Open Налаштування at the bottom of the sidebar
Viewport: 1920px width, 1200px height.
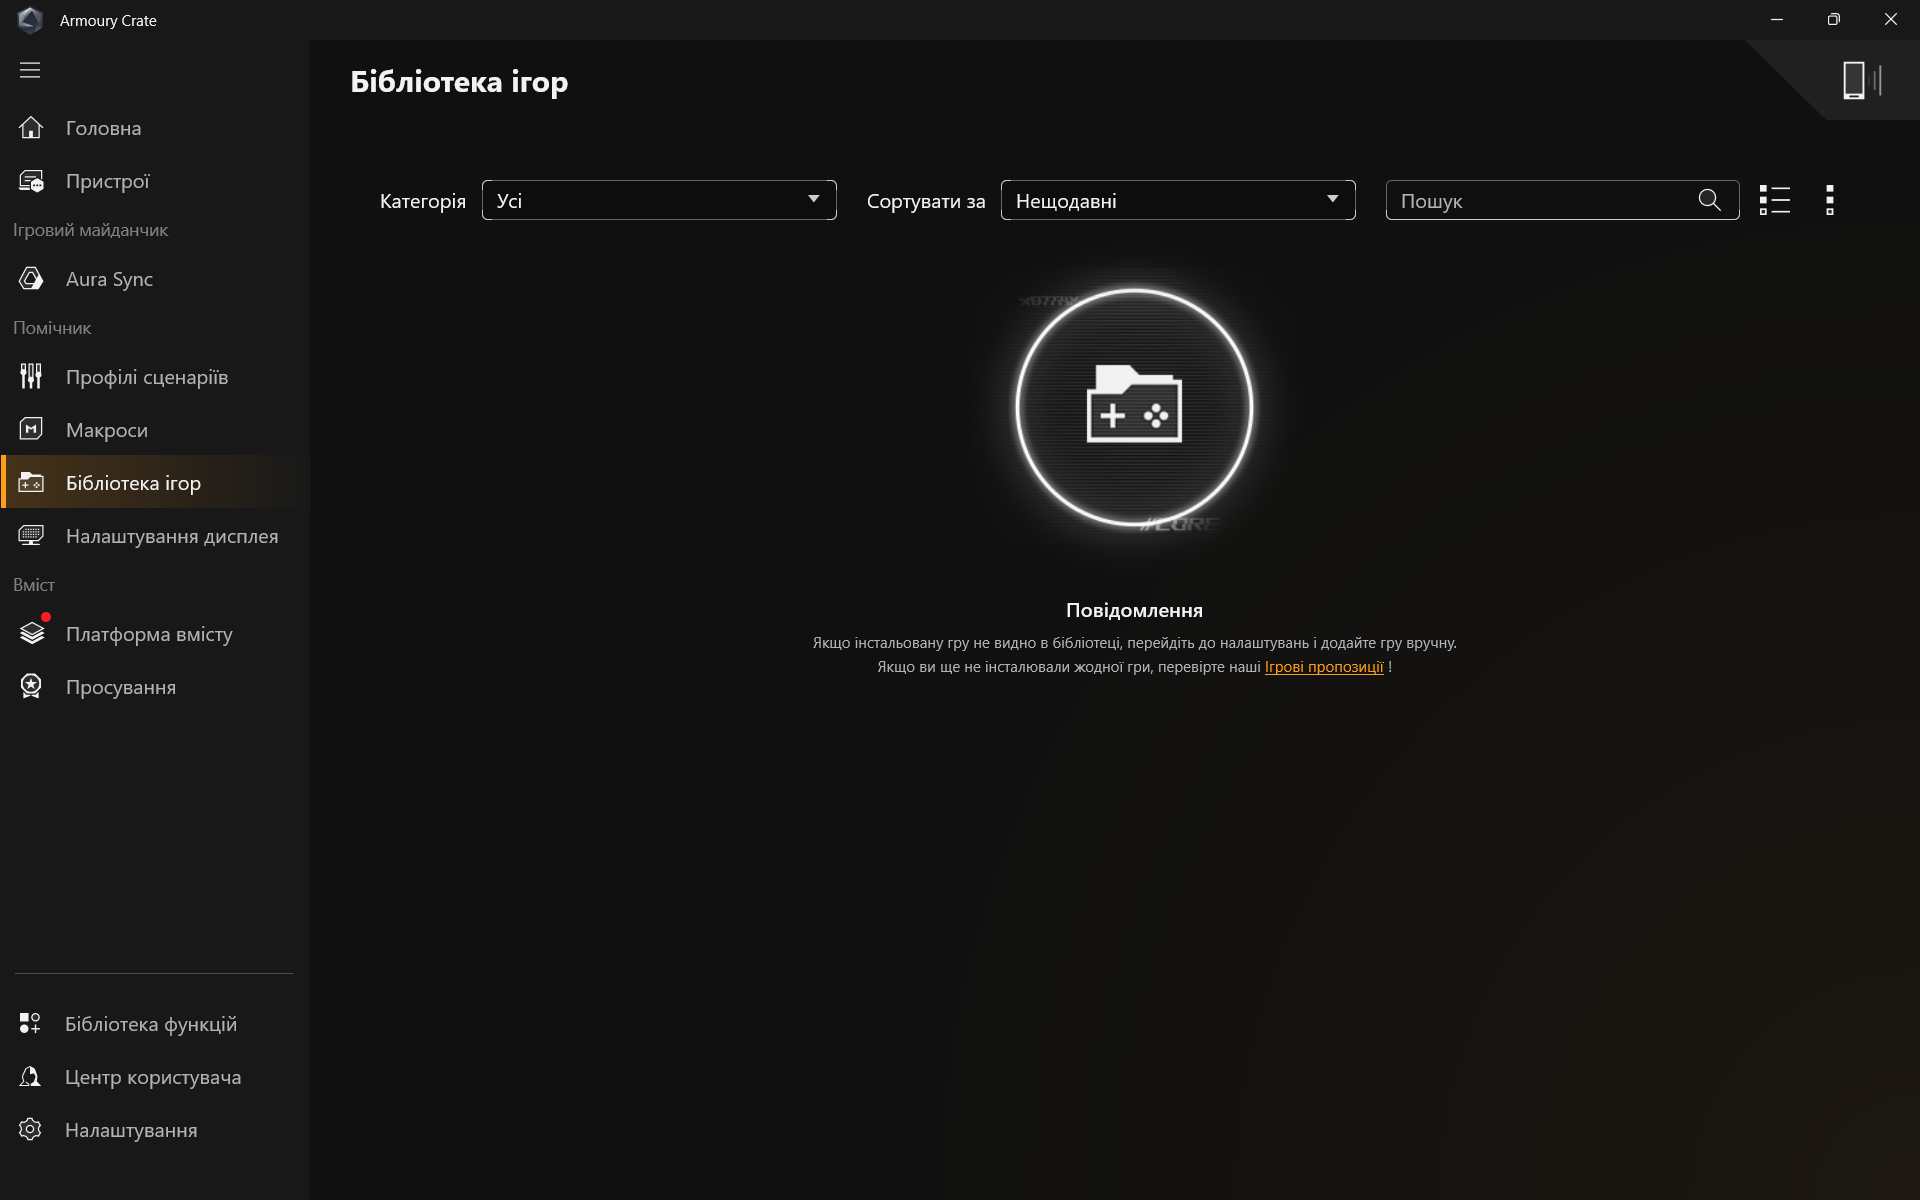pyautogui.click(x=130, y=1130)
